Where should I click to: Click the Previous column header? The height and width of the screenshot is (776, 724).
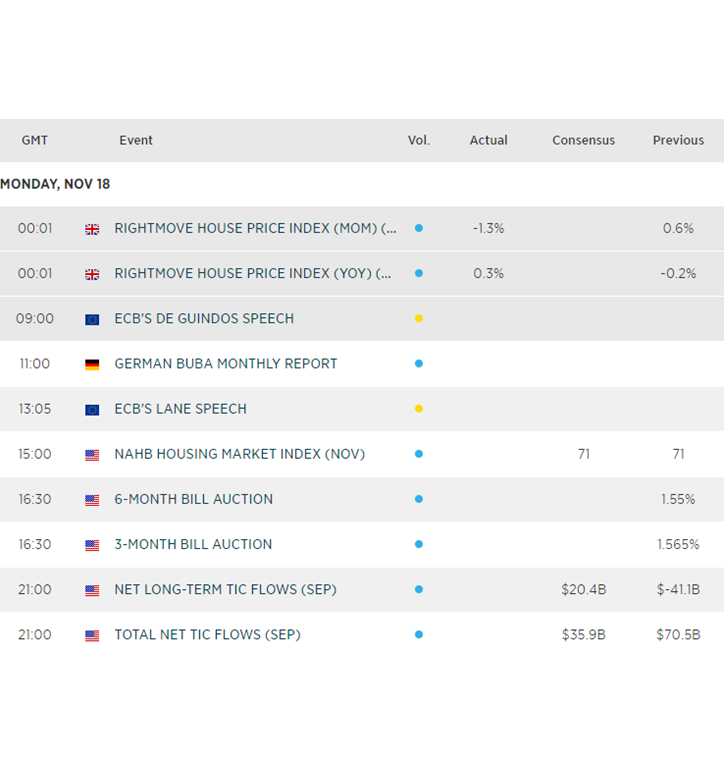click(x=678, y=141)
